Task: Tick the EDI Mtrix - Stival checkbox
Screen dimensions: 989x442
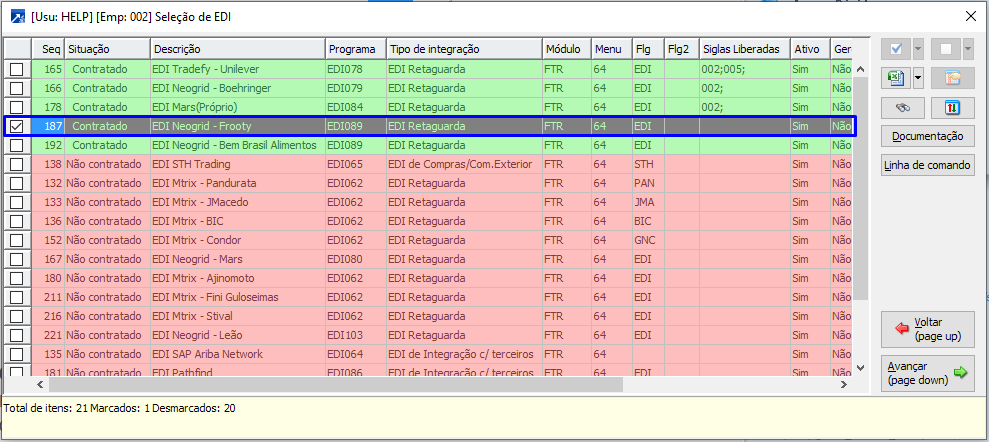Action: click(17, 316)
